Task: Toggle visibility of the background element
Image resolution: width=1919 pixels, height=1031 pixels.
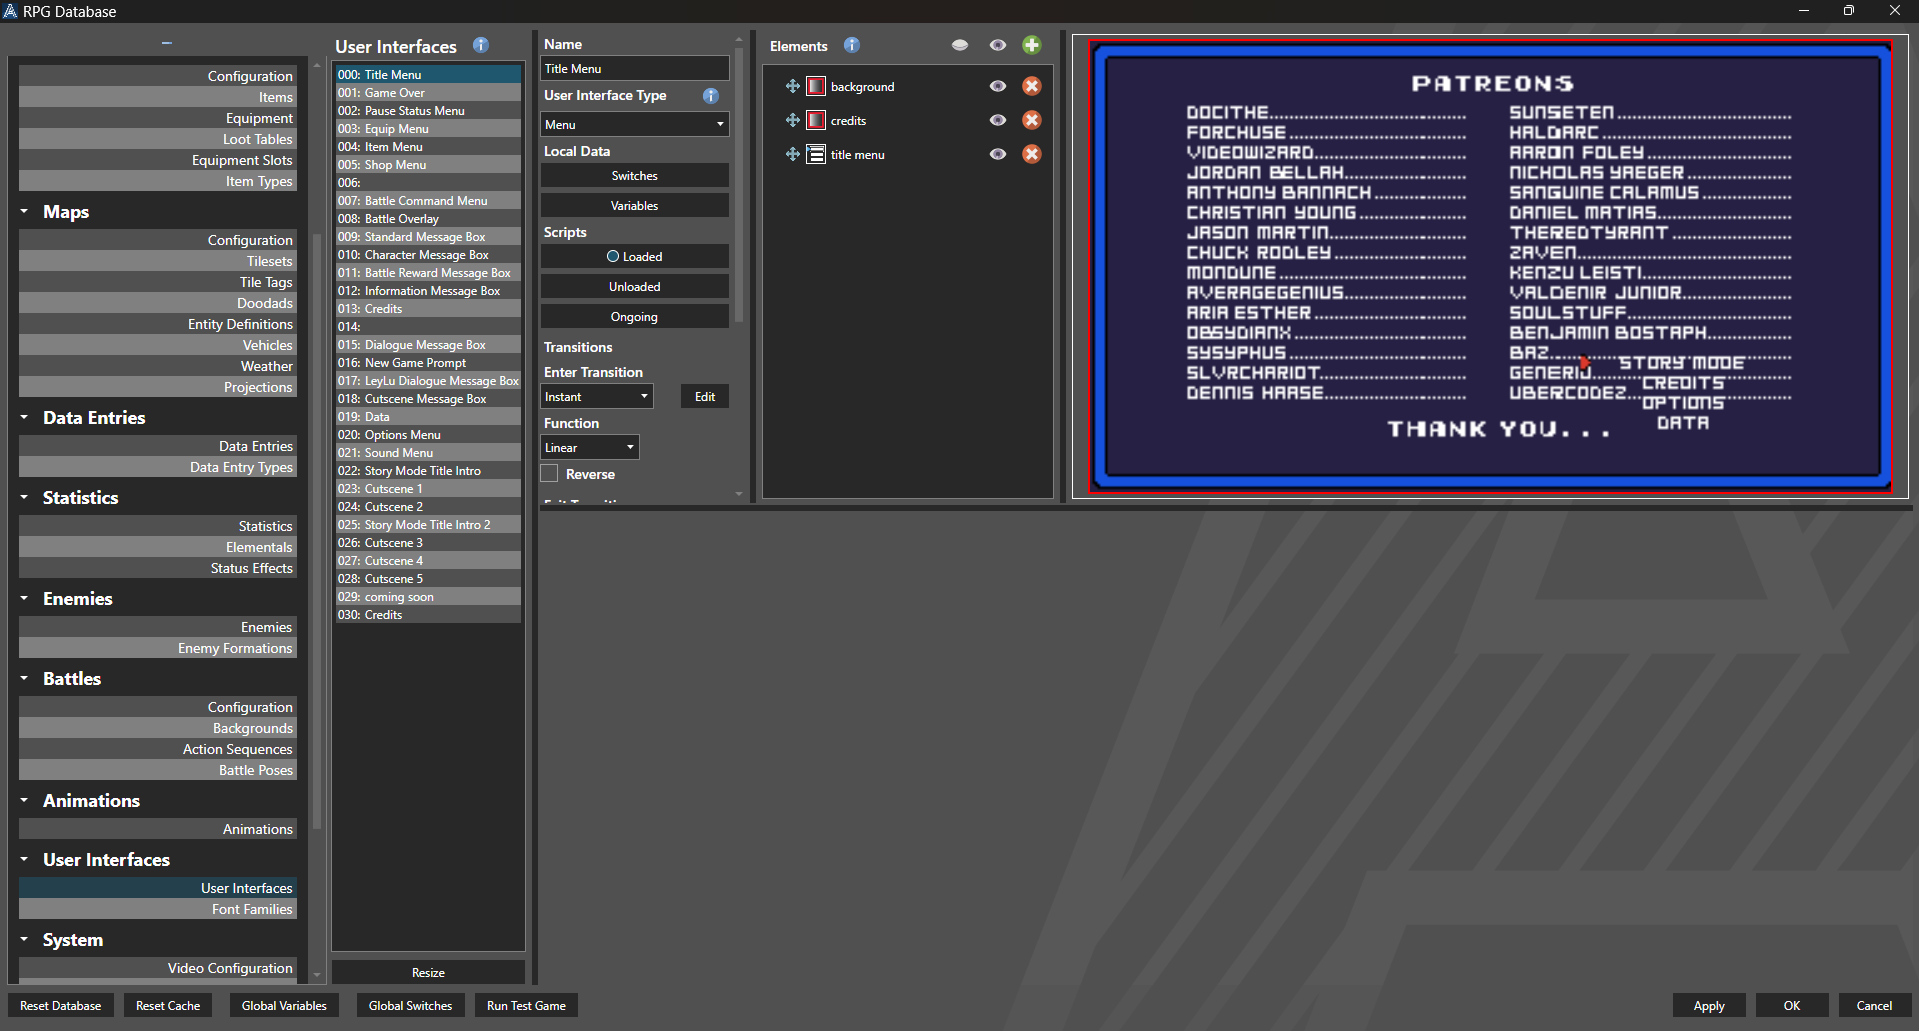Action: (997, 87)
